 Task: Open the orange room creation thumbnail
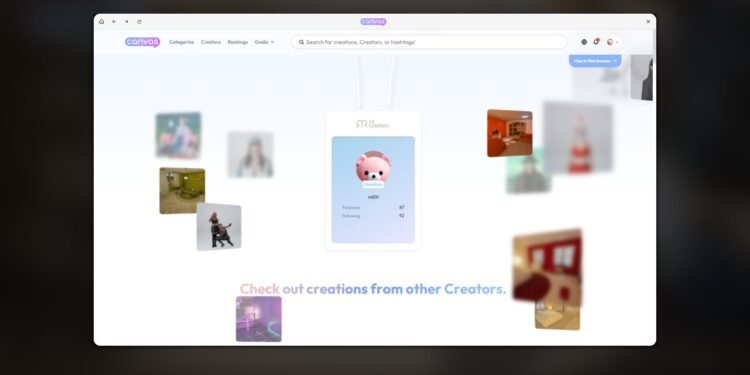[509, 133]
